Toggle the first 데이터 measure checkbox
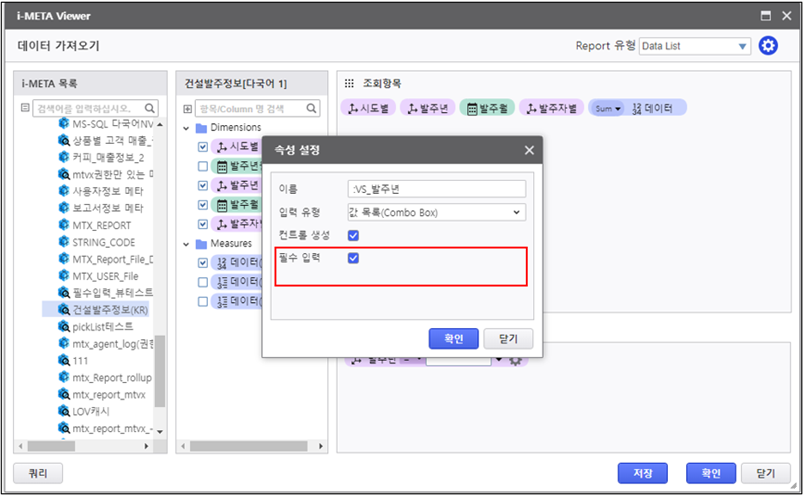The height and width of the screenshot is (497, 805). point(203,263)
